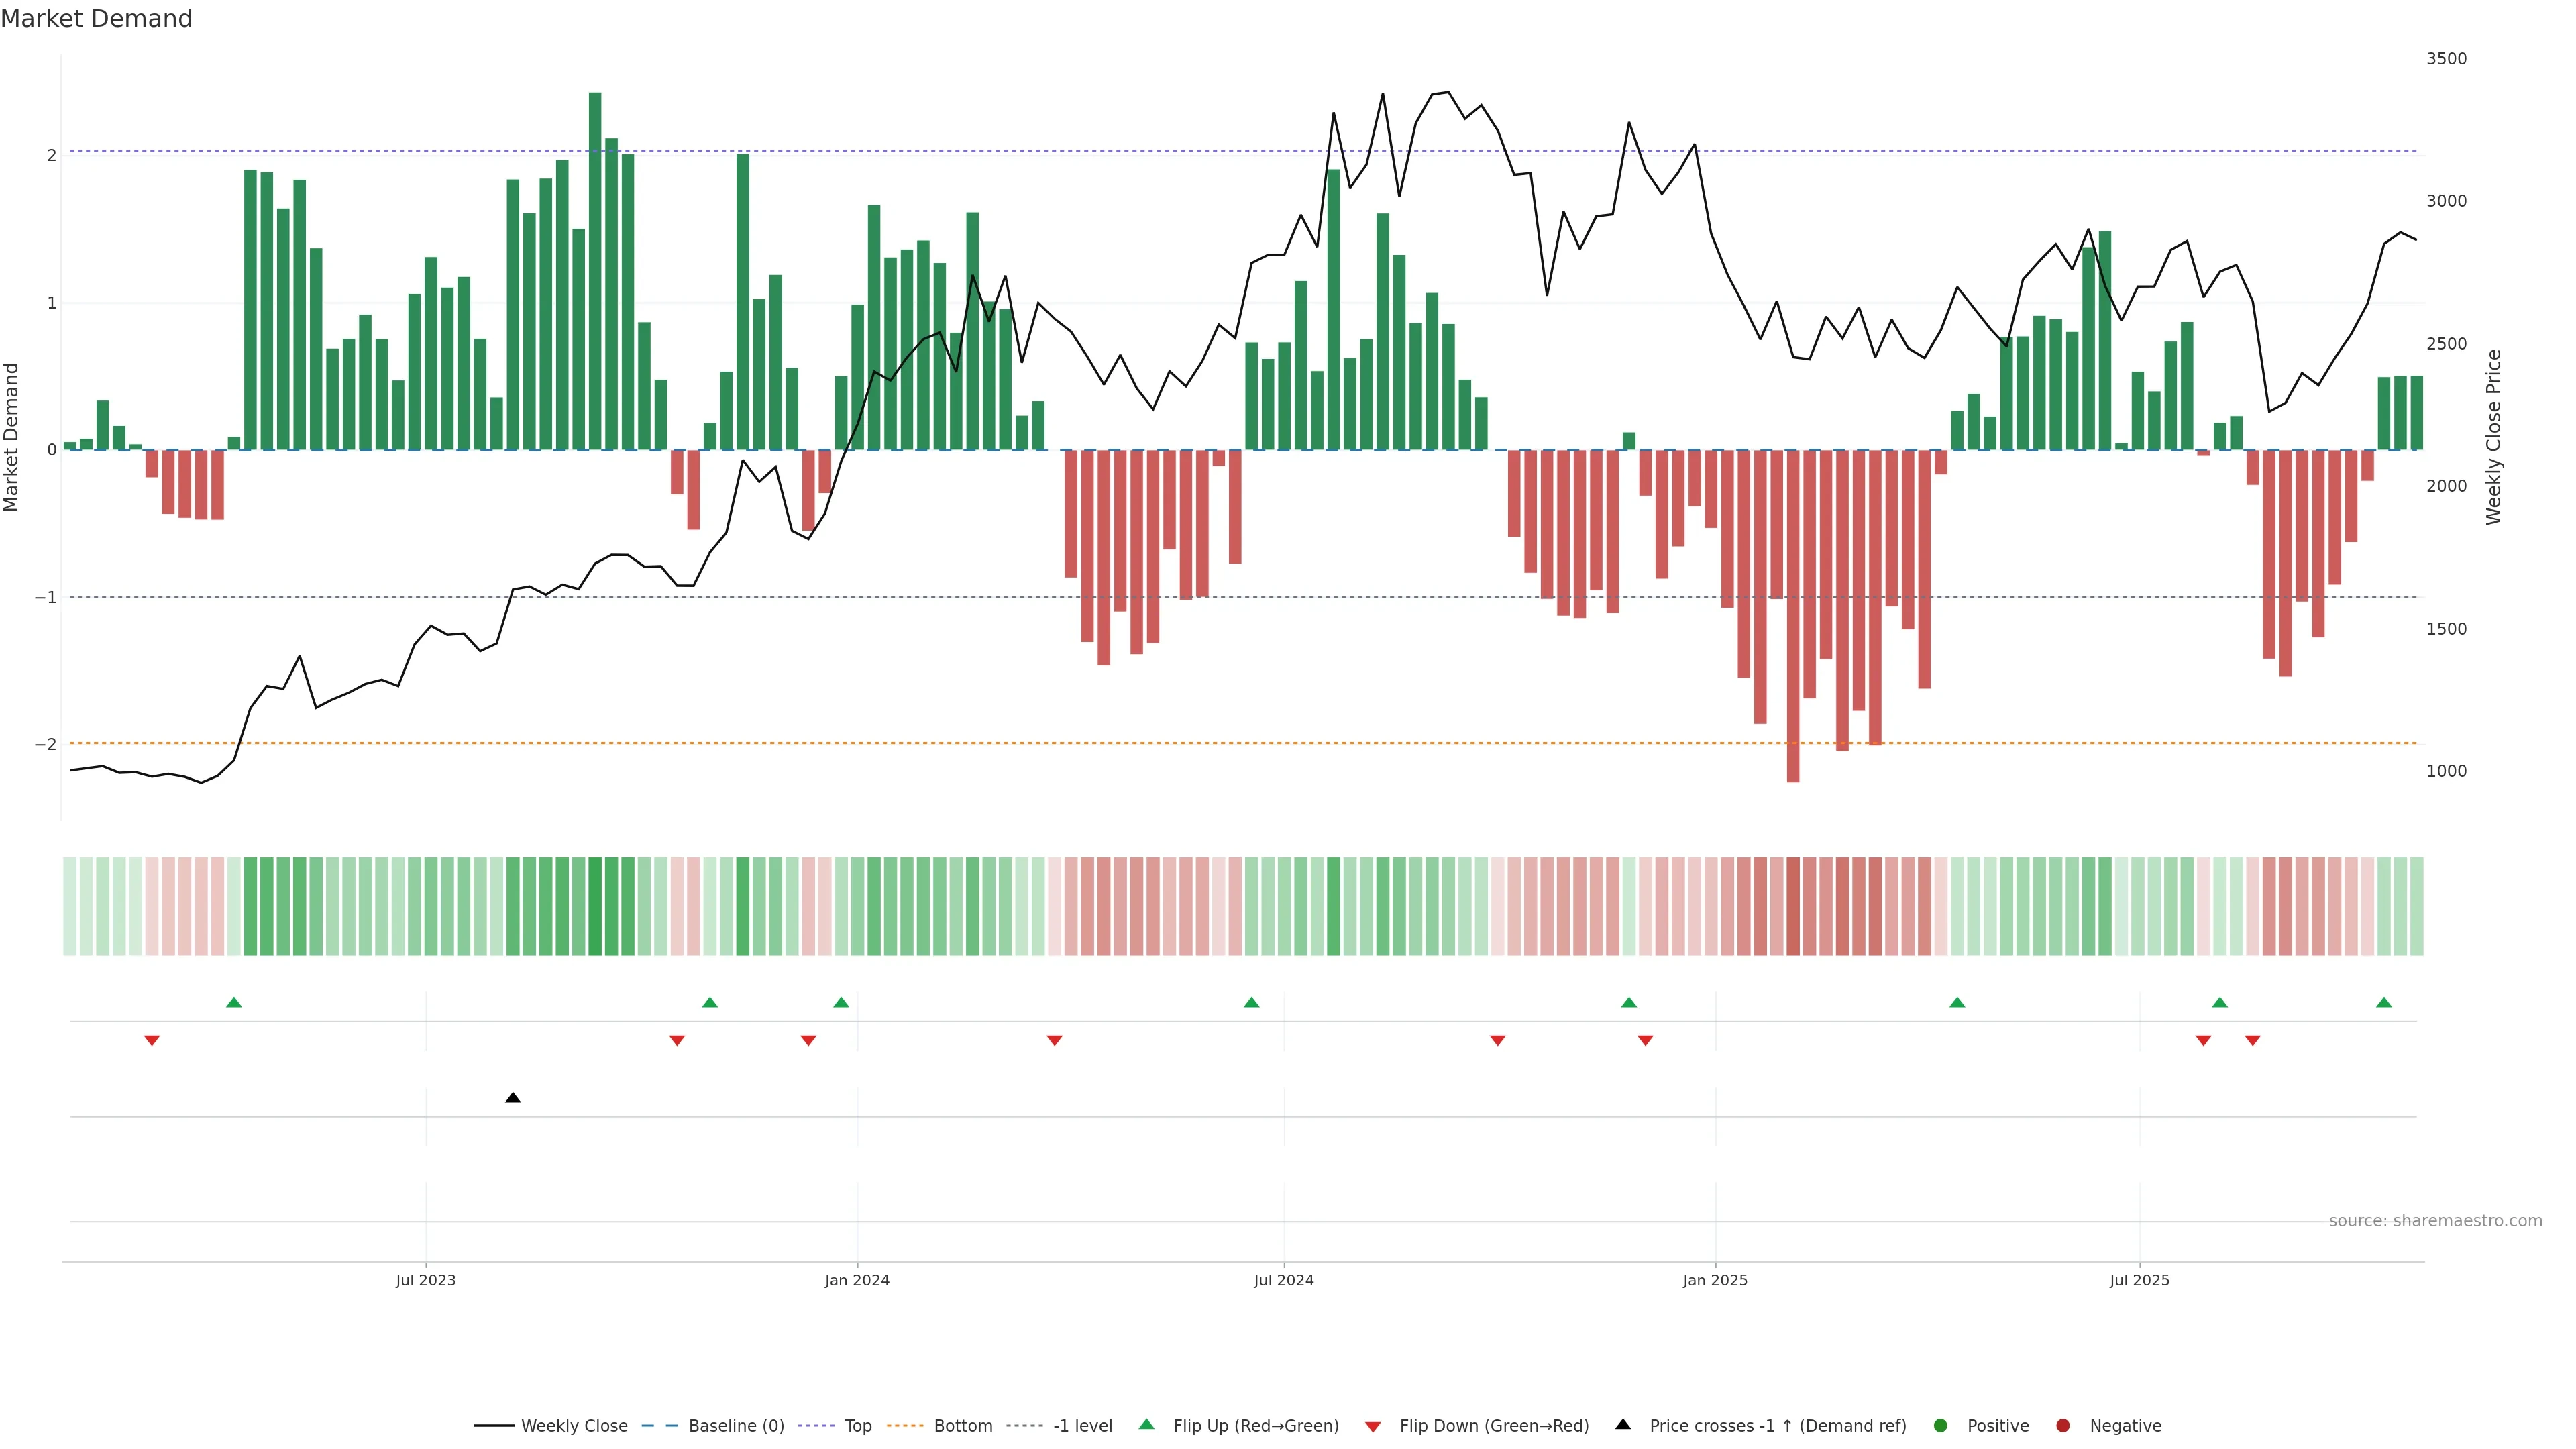
Task: Hide the Top dotted line legend item
Action: tap(857, 1426)
